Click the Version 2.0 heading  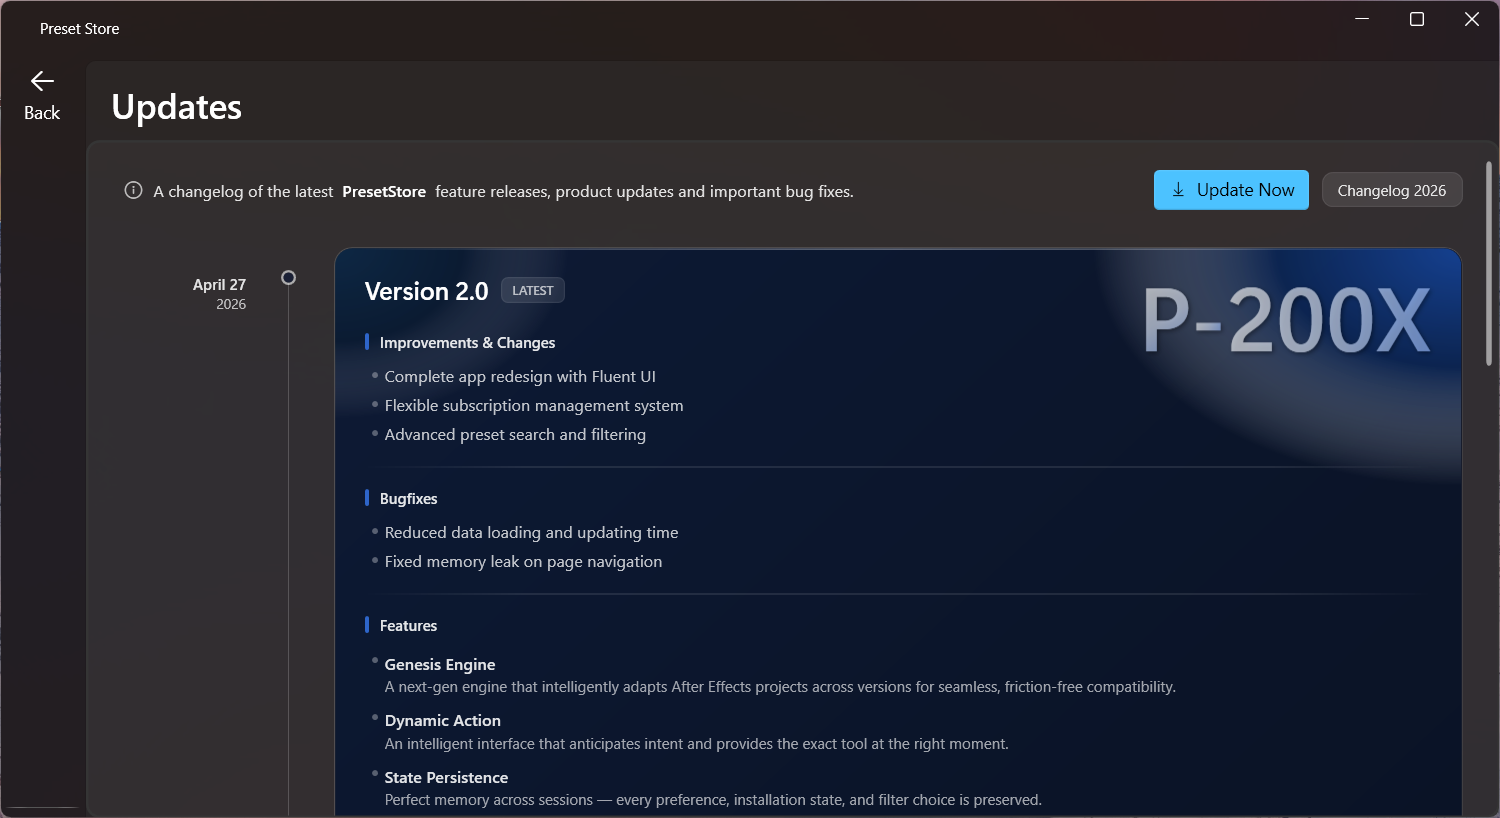pyautogui.click(x=426, y=291)
